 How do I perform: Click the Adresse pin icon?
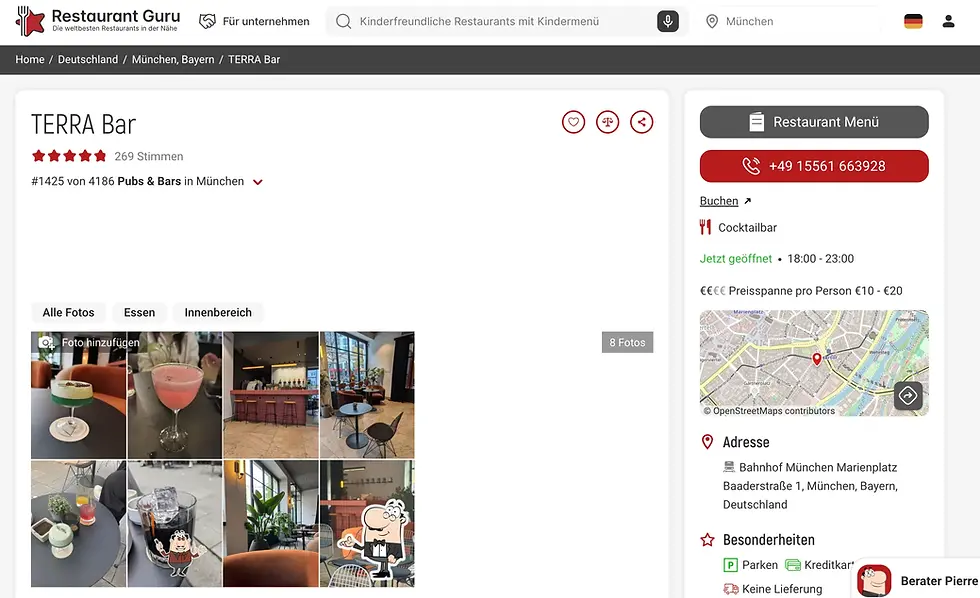pyautogui.click(x=707, y=442)
